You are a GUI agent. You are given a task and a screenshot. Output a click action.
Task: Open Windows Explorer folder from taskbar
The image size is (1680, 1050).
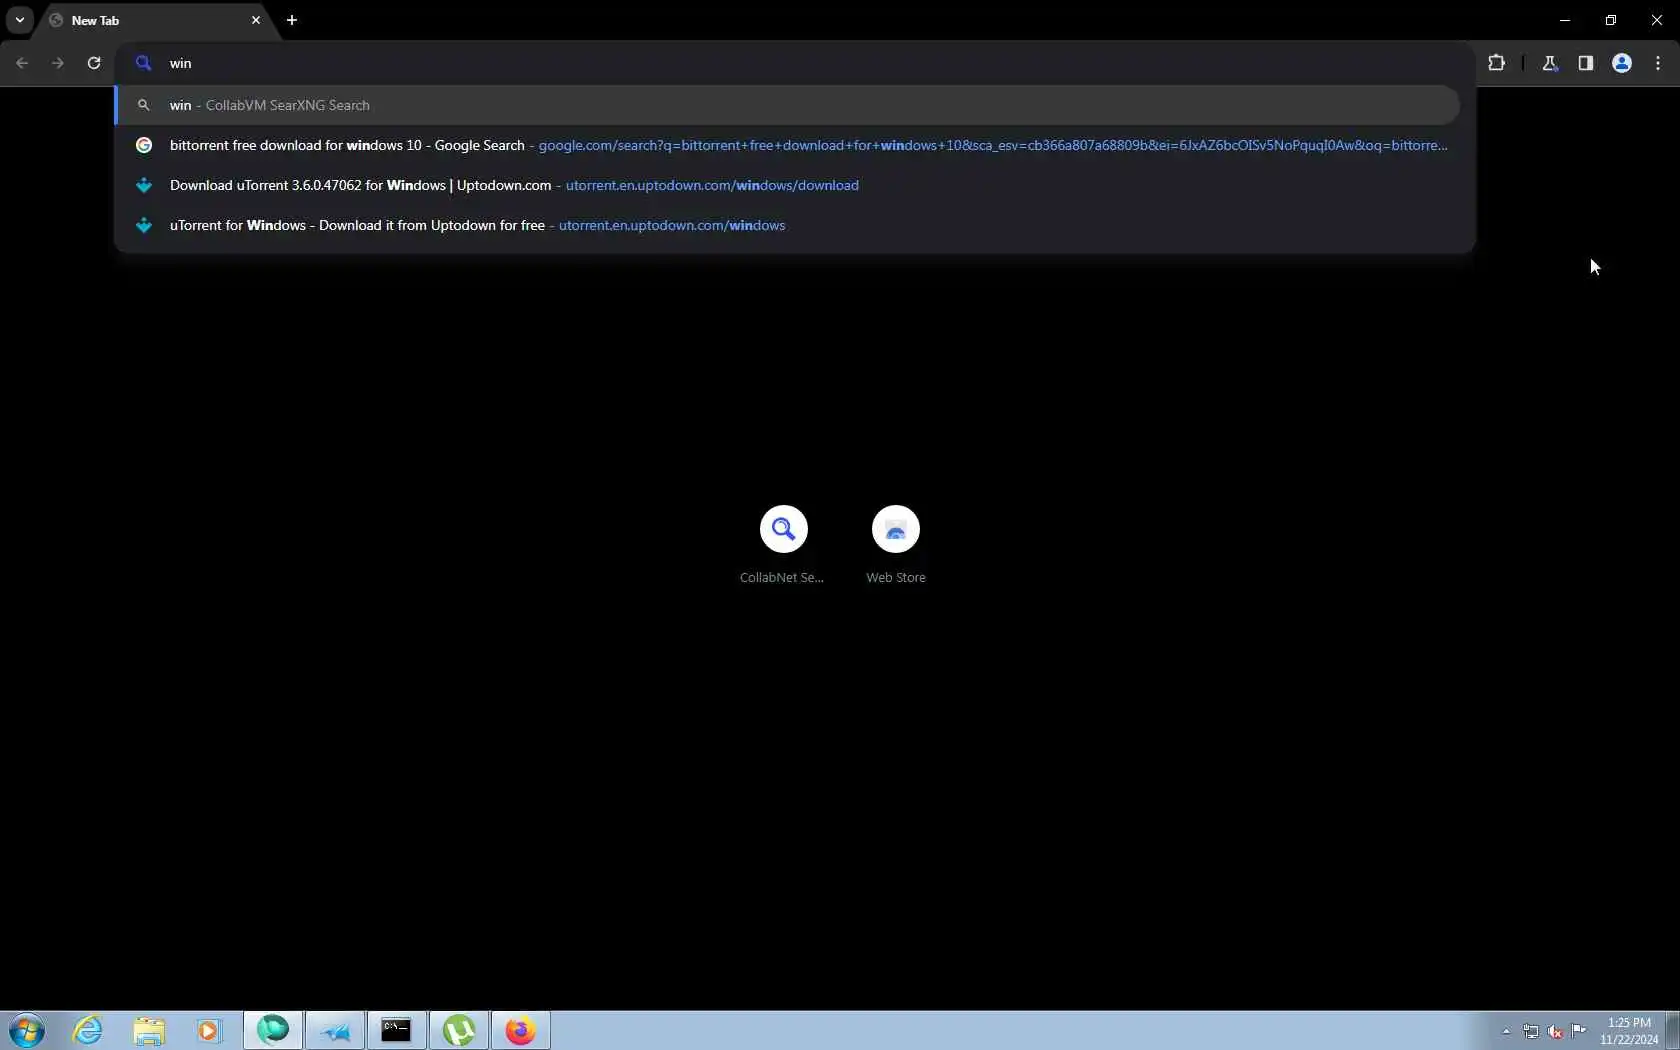pyautogui.click(x=149, y=1030)
